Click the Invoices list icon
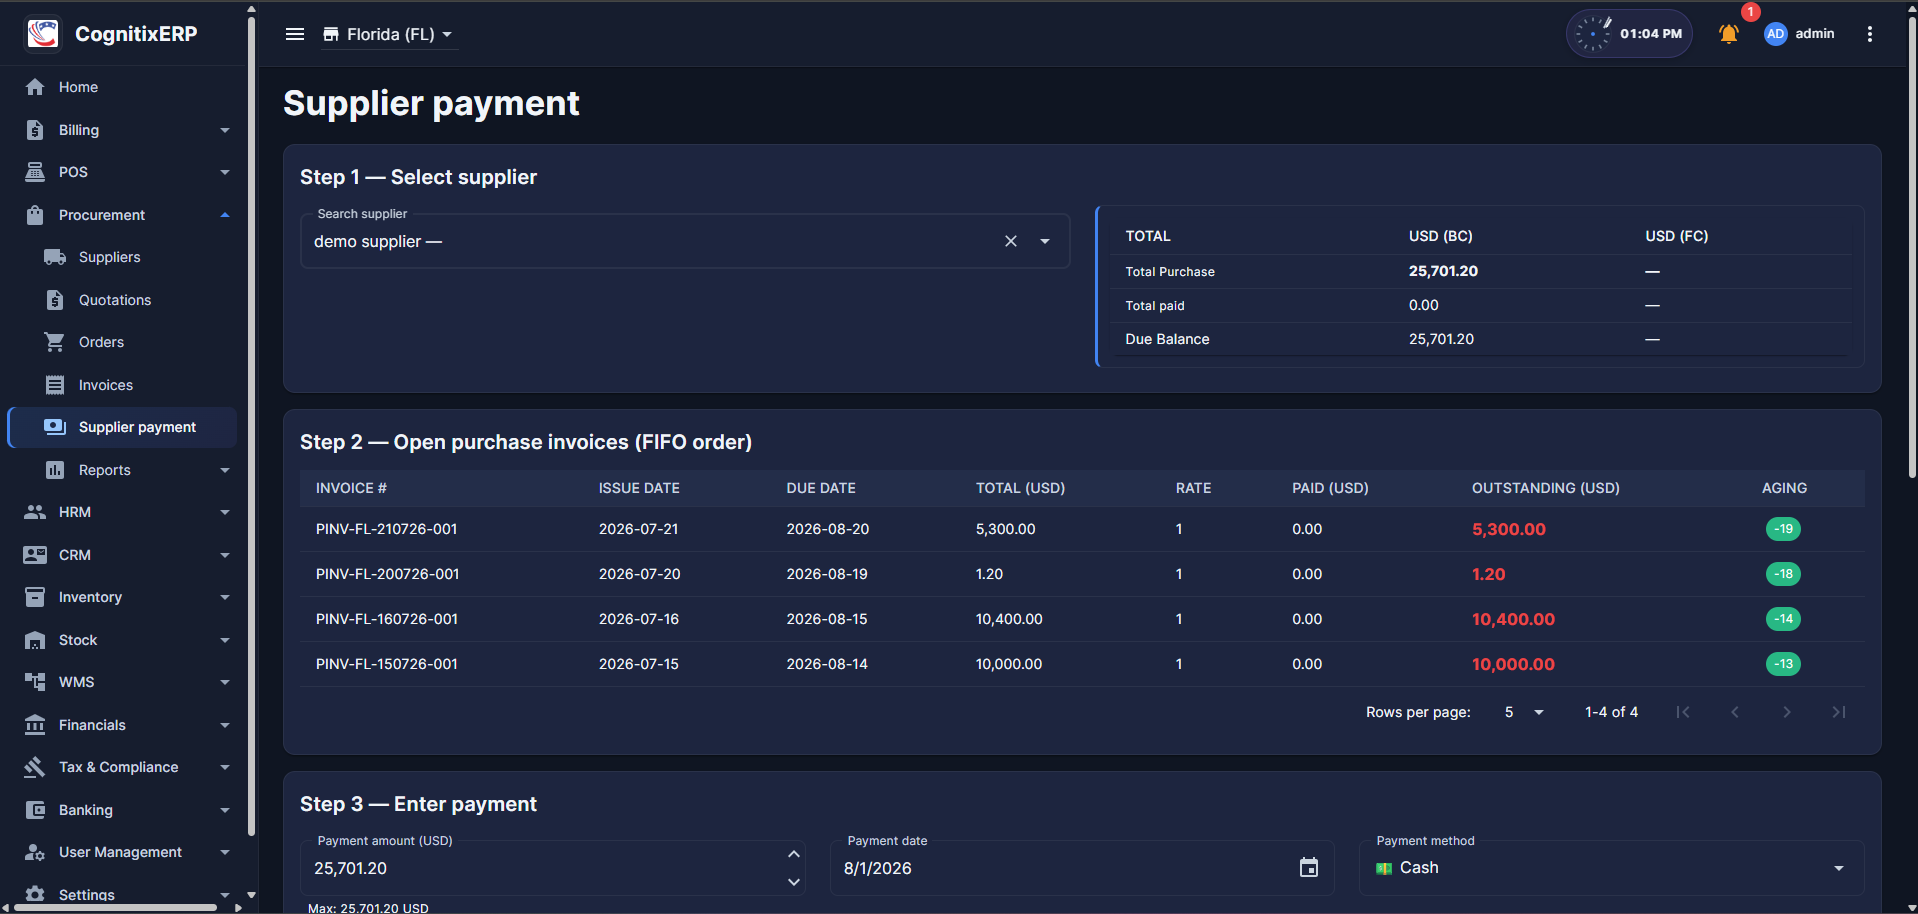This screenshot has width=1918, height=914. pos(55,385)
